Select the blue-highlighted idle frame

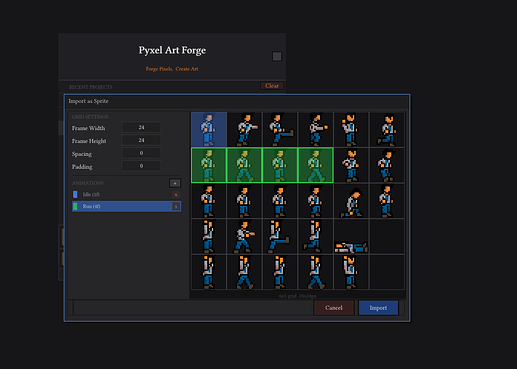coord(209,129)
